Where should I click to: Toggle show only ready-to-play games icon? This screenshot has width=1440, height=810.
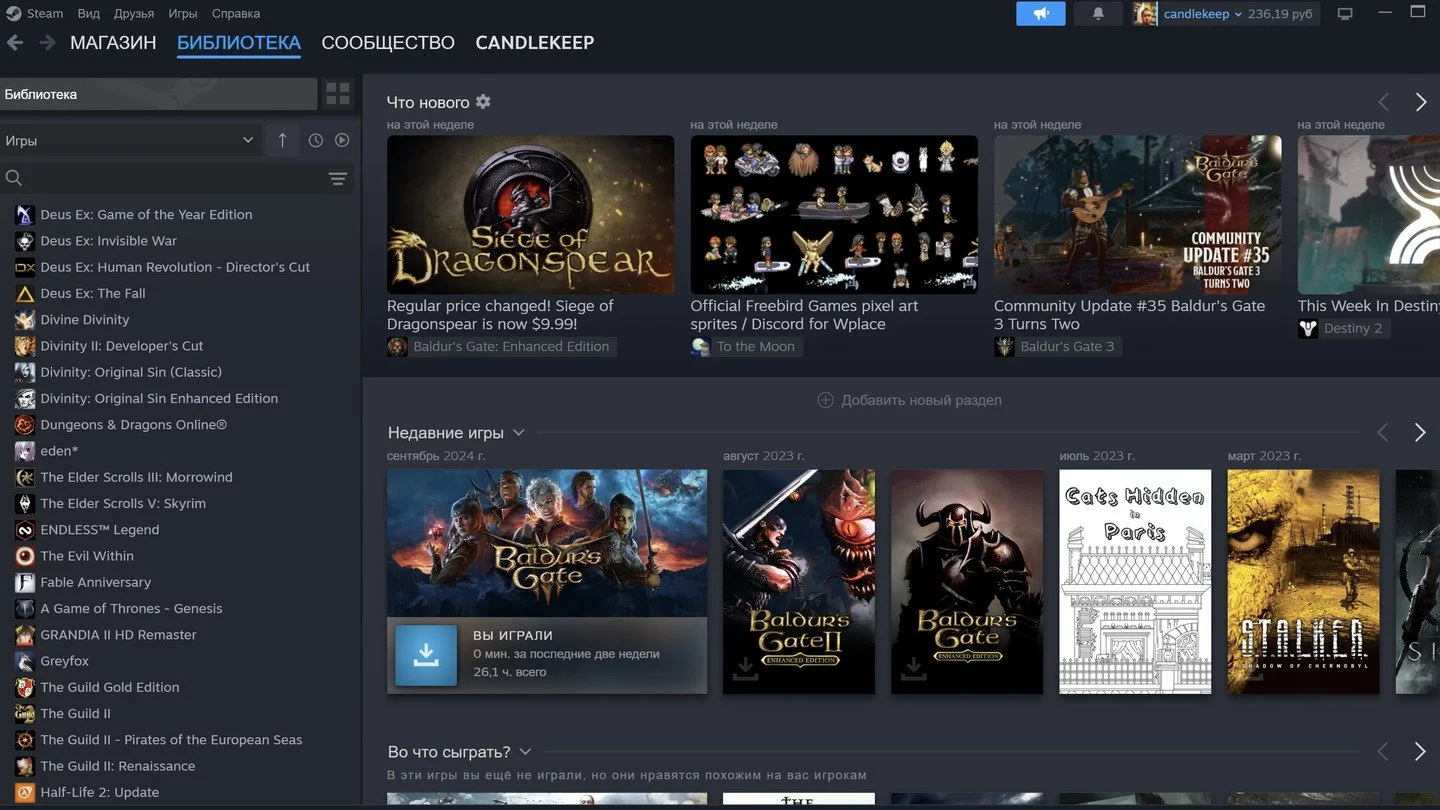coord(342,141)
